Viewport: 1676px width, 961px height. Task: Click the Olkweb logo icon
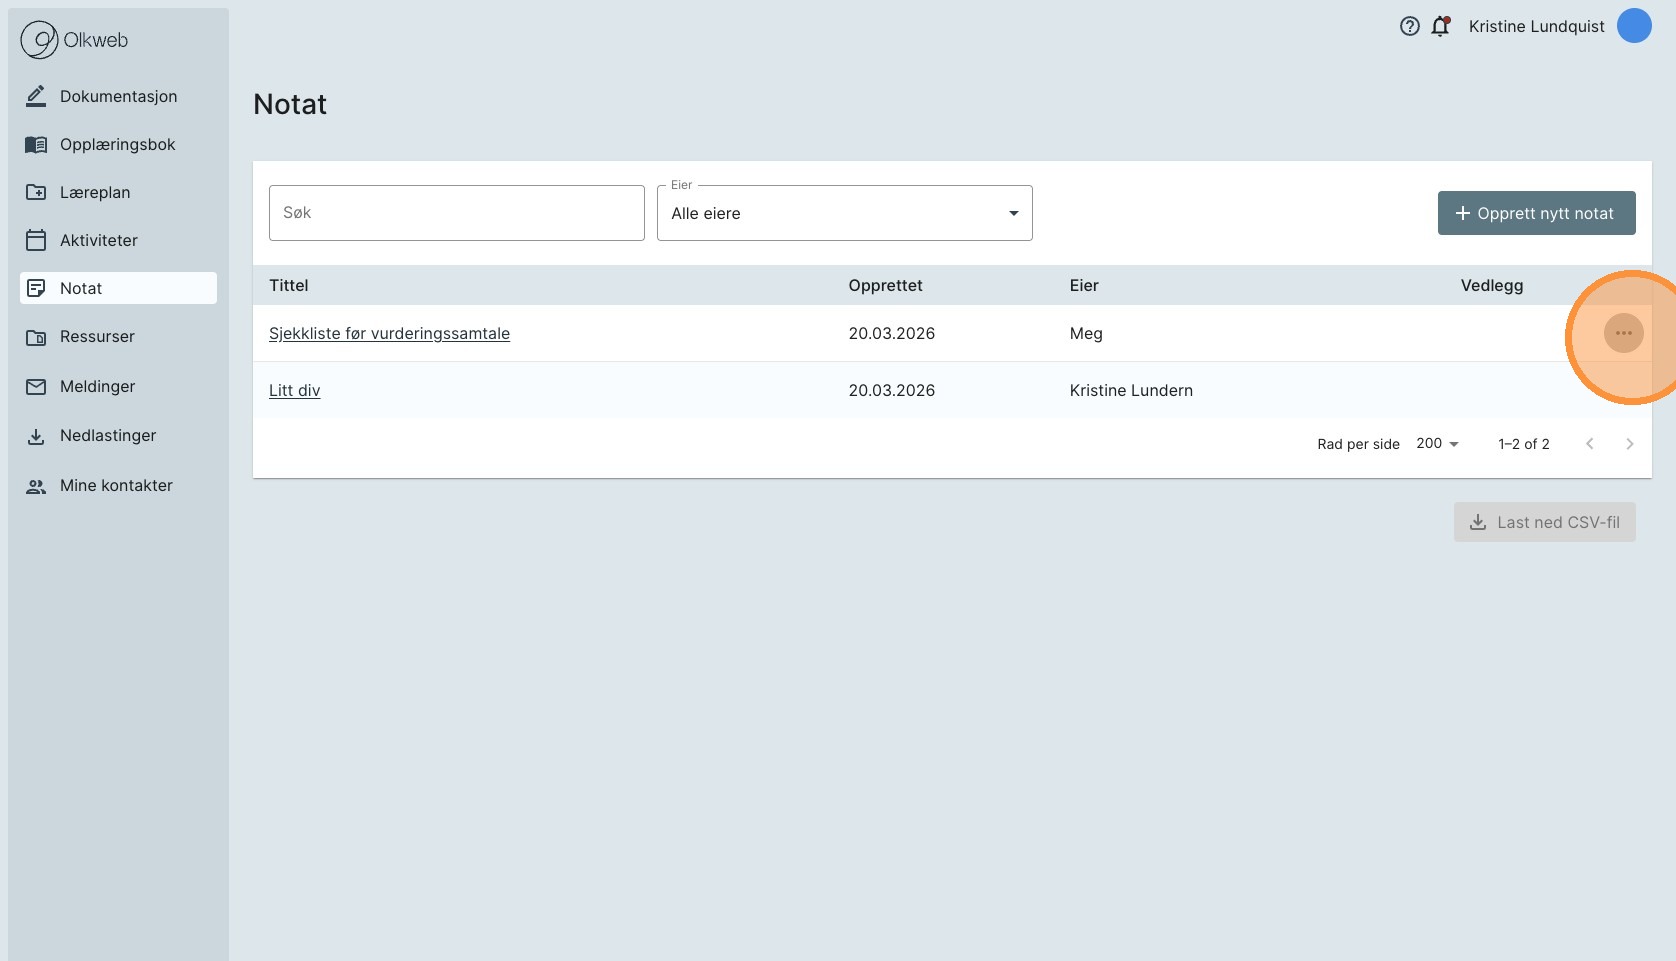40,40
